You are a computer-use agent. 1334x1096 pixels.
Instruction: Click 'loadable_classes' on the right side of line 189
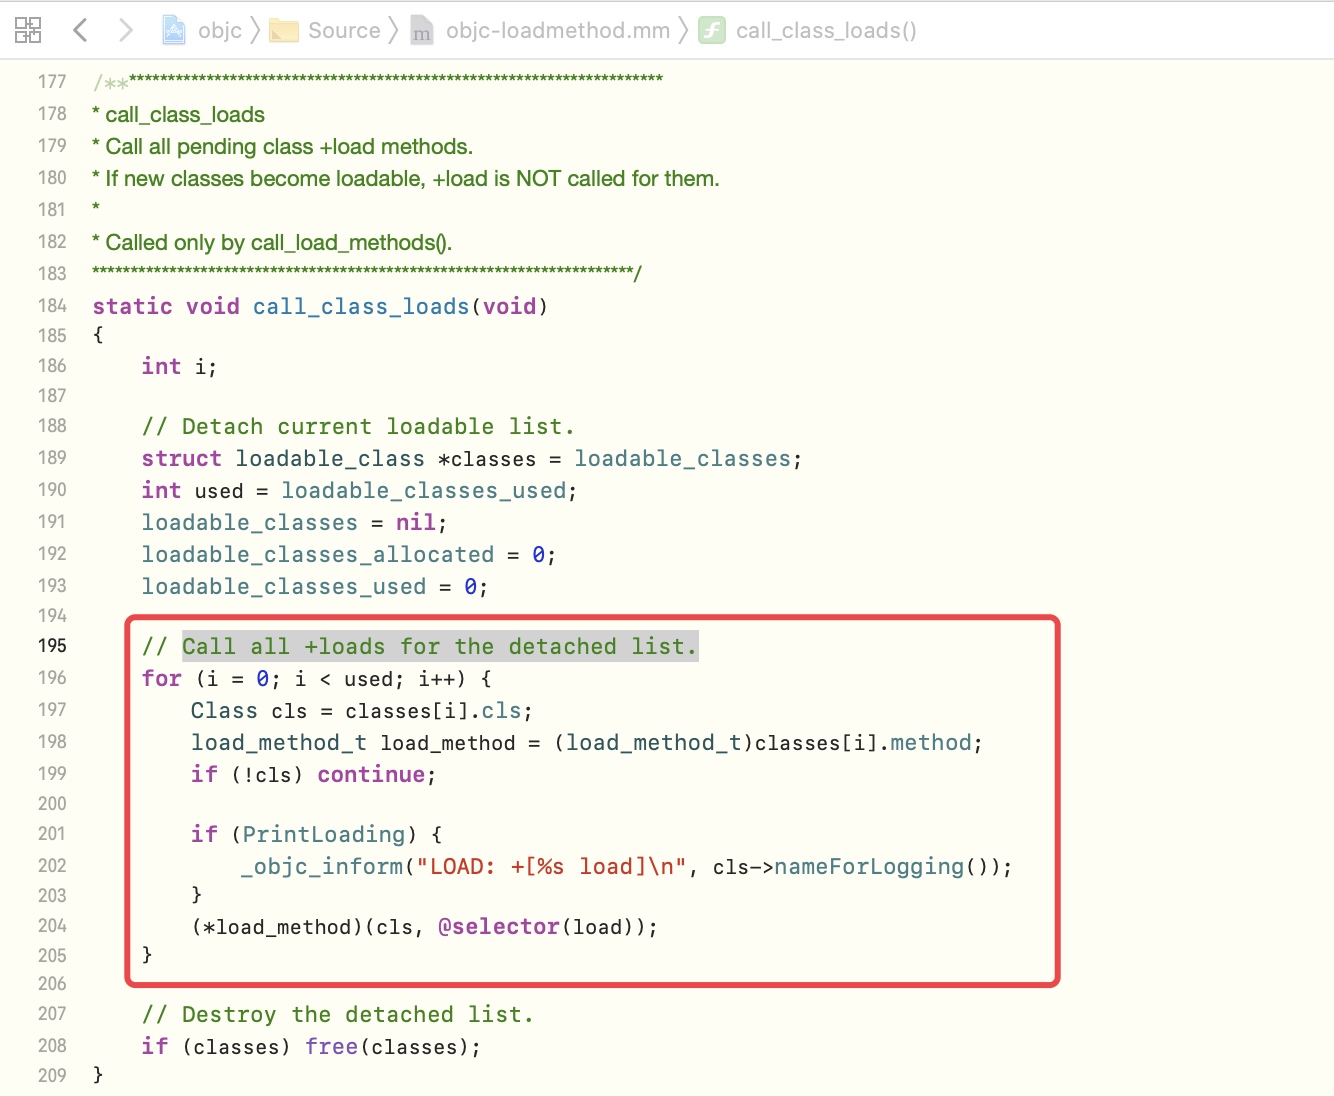682,458
